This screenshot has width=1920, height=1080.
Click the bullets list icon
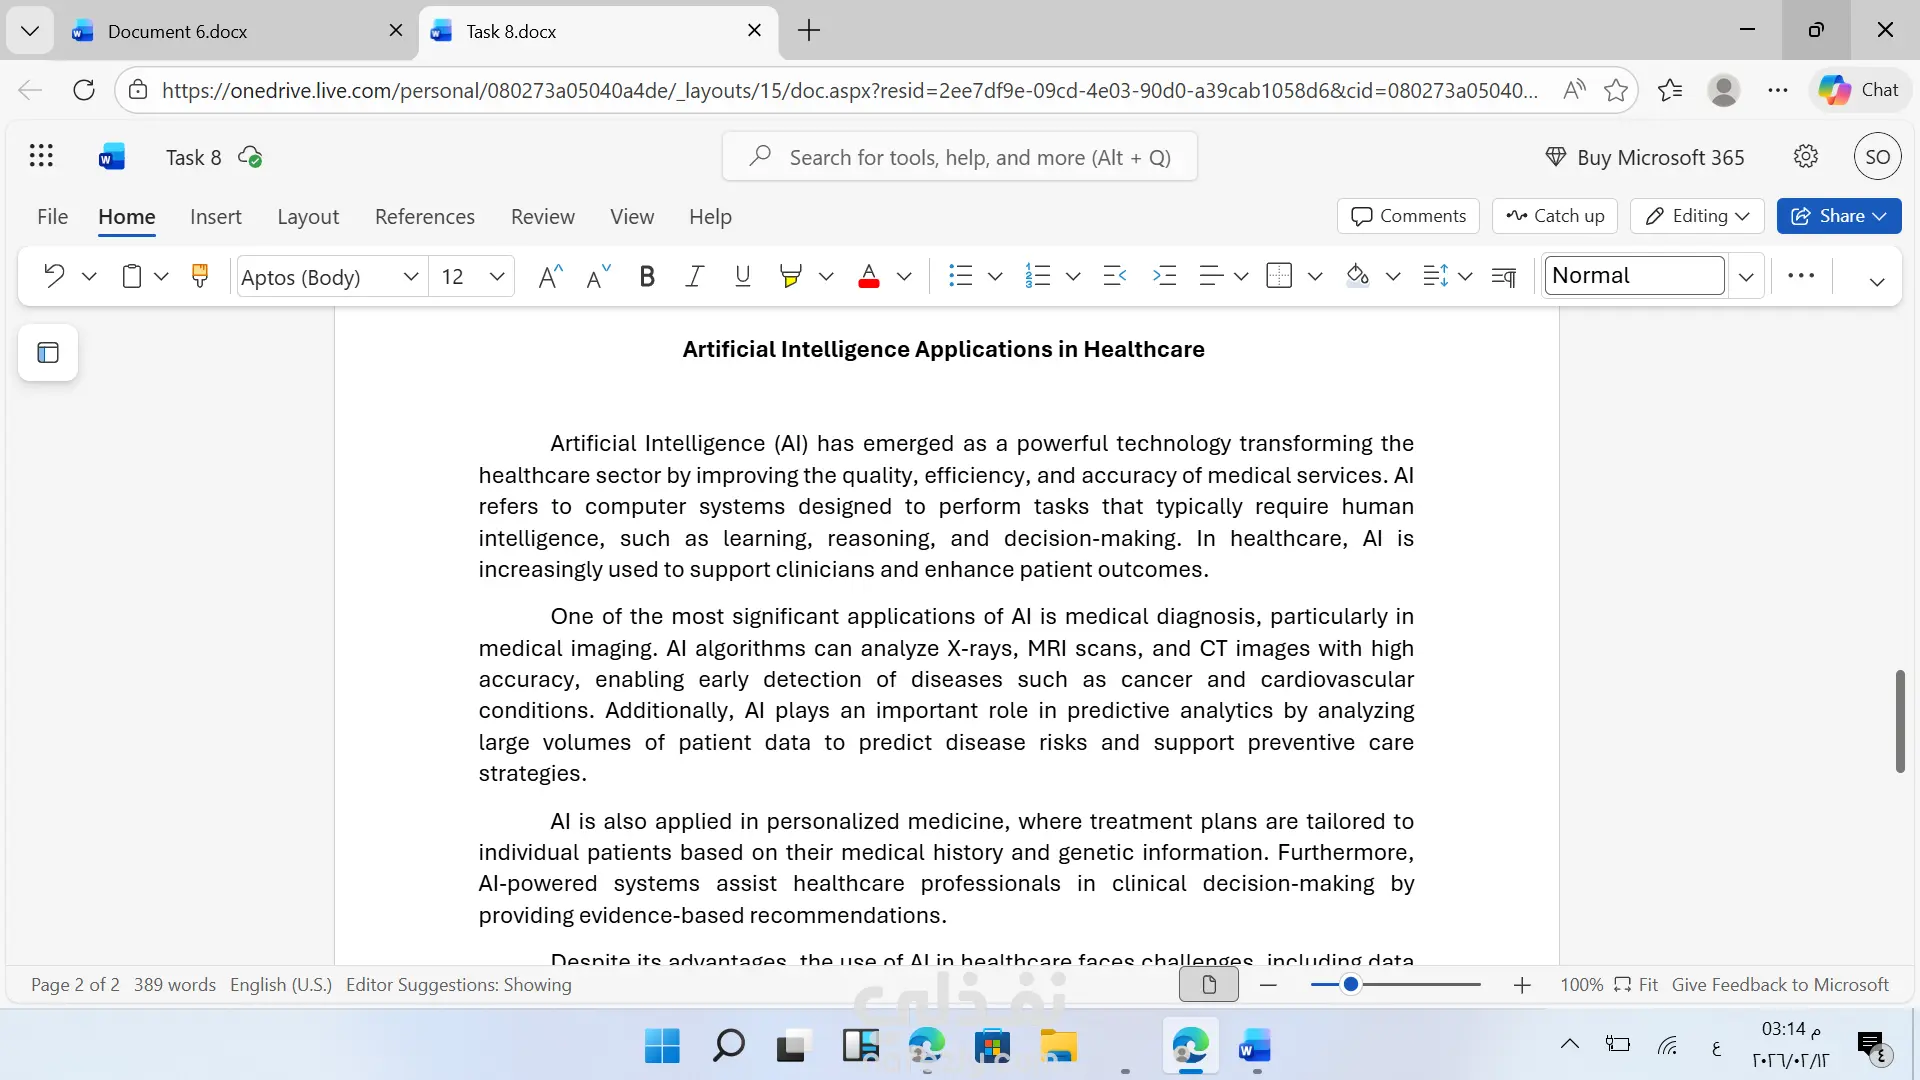960,276
